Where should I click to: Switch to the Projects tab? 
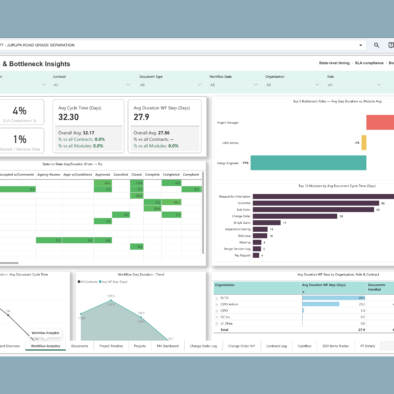coord(140,346)
